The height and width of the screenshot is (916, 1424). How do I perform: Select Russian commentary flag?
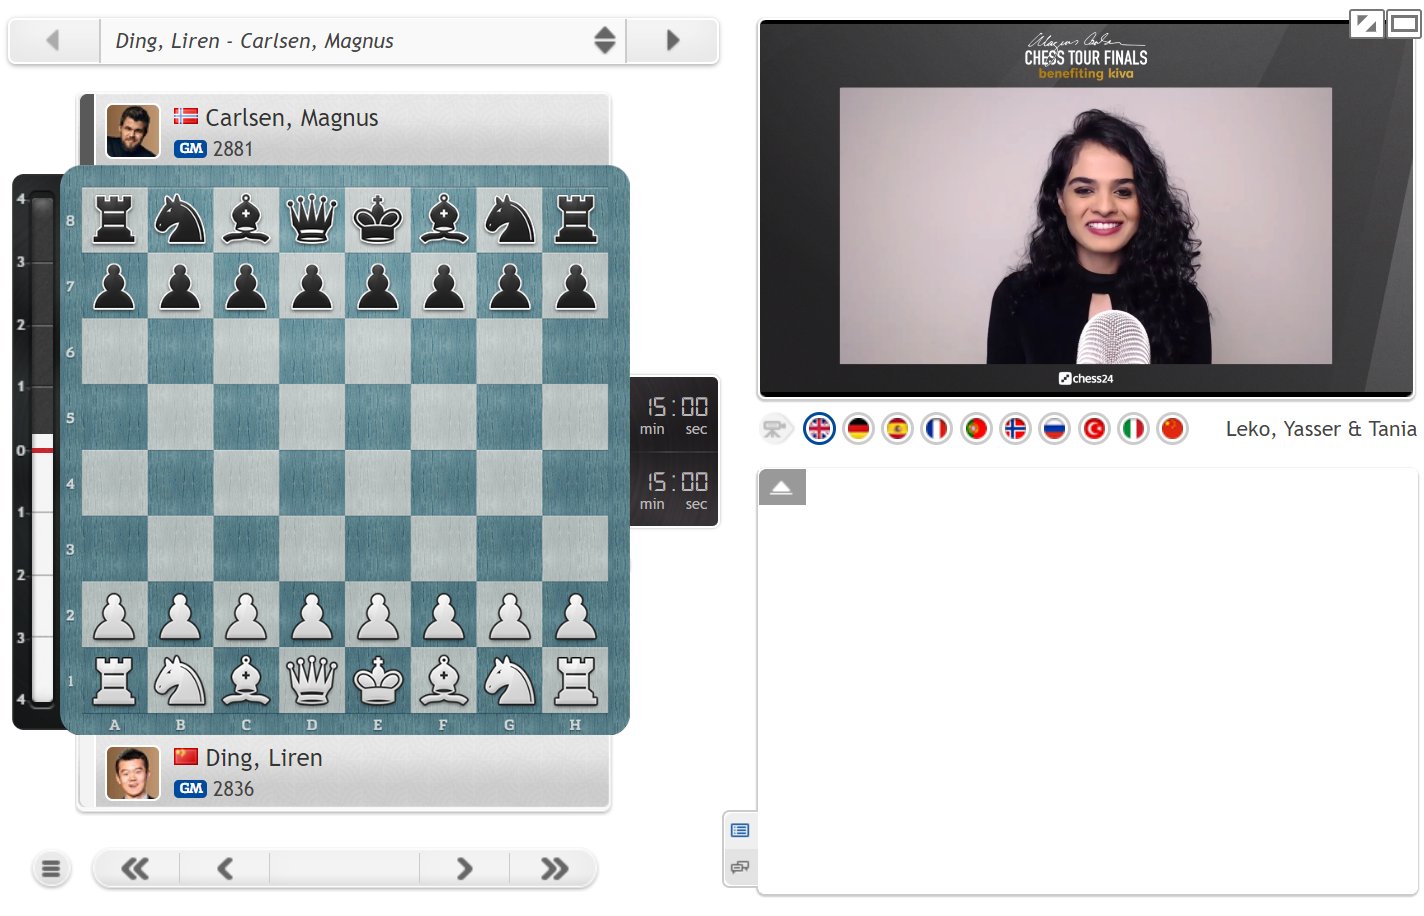pyautogui.click(x=1054, y=429)
